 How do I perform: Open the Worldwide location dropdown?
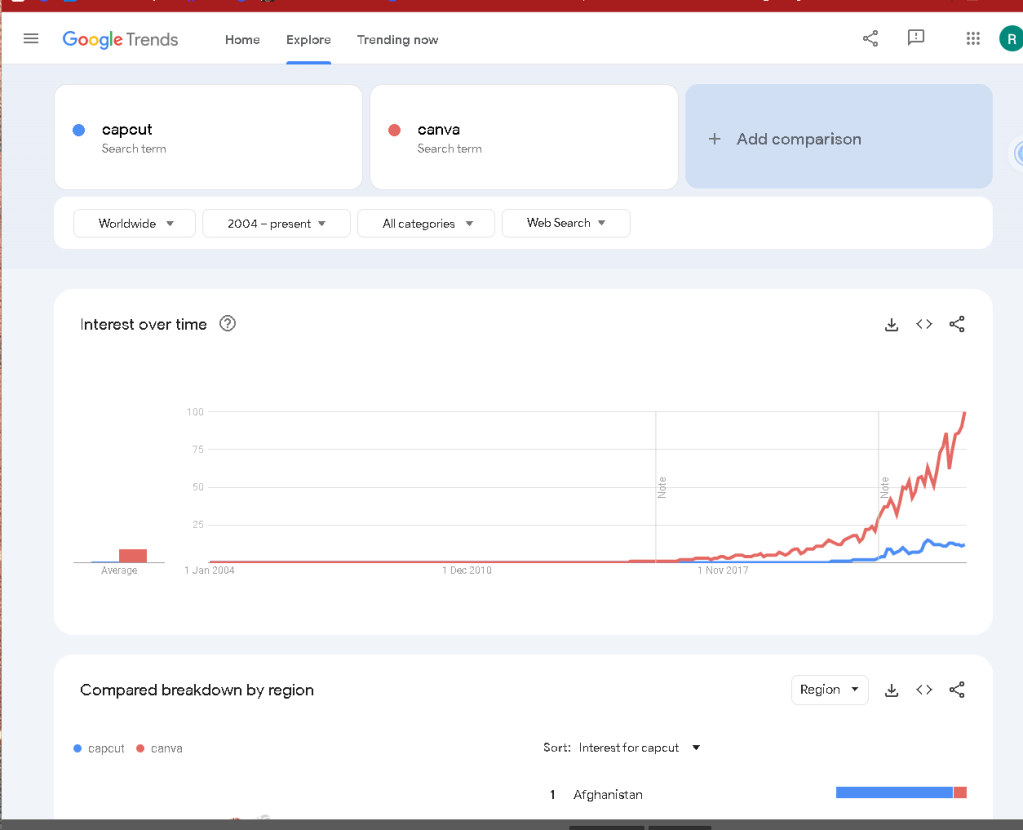point(134,223)
